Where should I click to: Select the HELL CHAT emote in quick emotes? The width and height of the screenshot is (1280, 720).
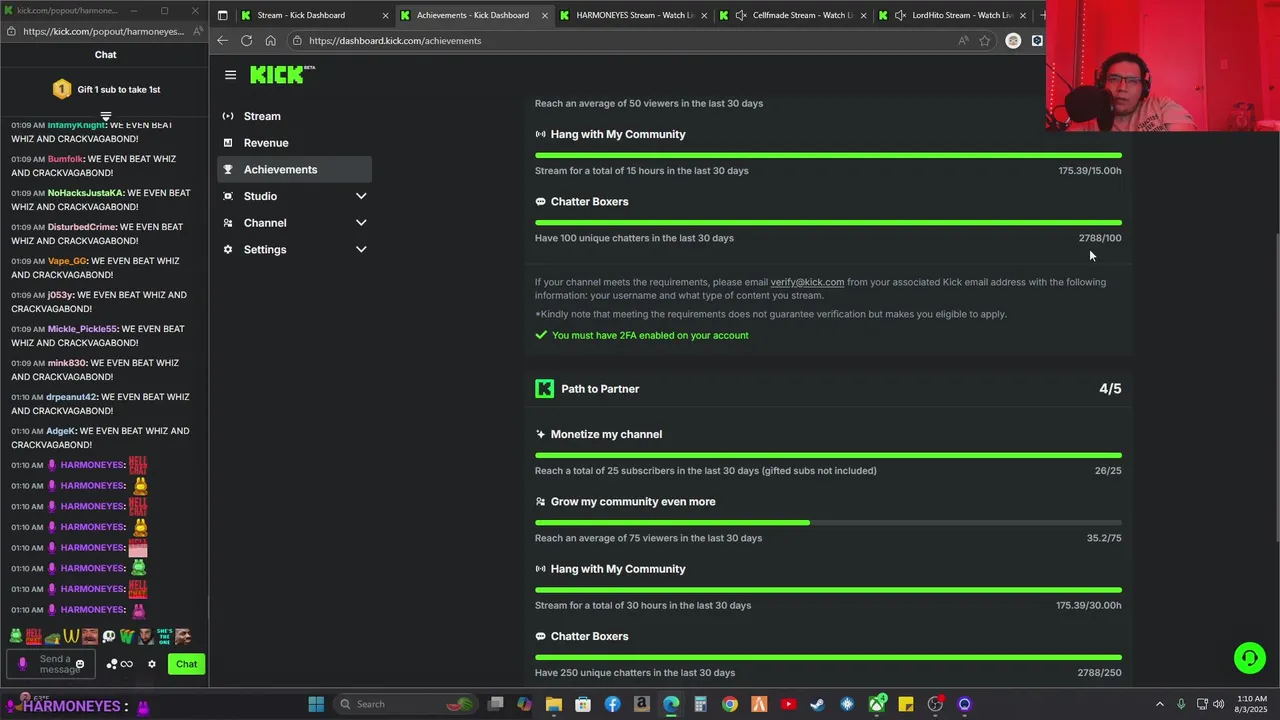[x=34, y=636]
